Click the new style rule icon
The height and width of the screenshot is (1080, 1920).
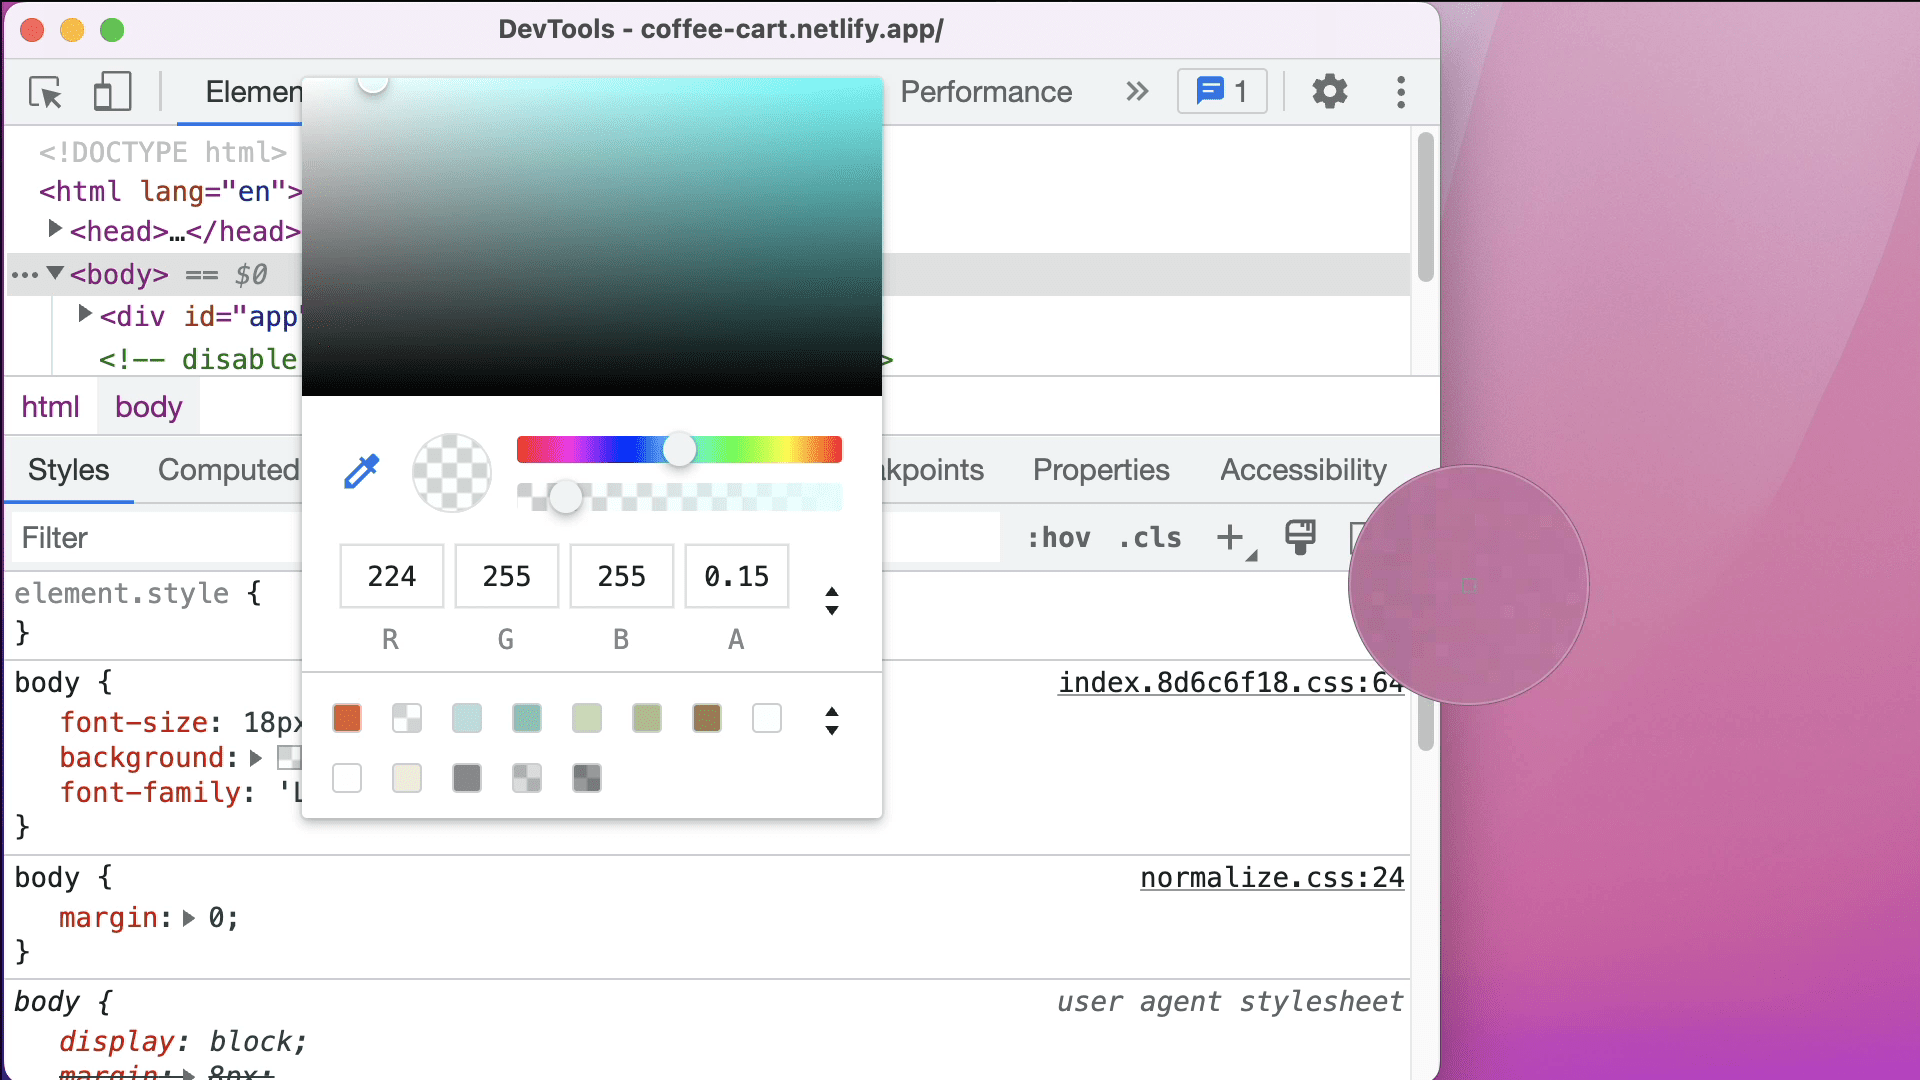[x=1228, y=537]
